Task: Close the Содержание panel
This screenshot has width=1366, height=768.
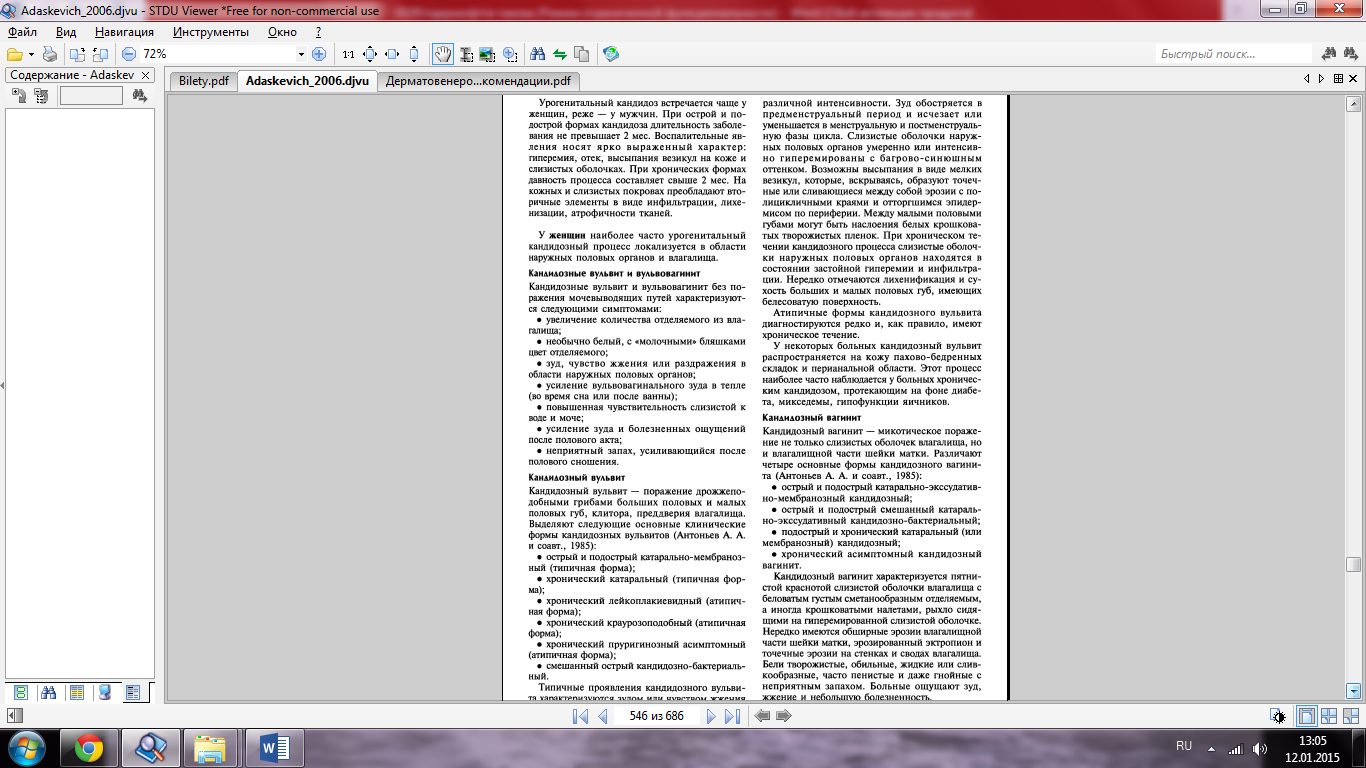Action: click(145, 75)
